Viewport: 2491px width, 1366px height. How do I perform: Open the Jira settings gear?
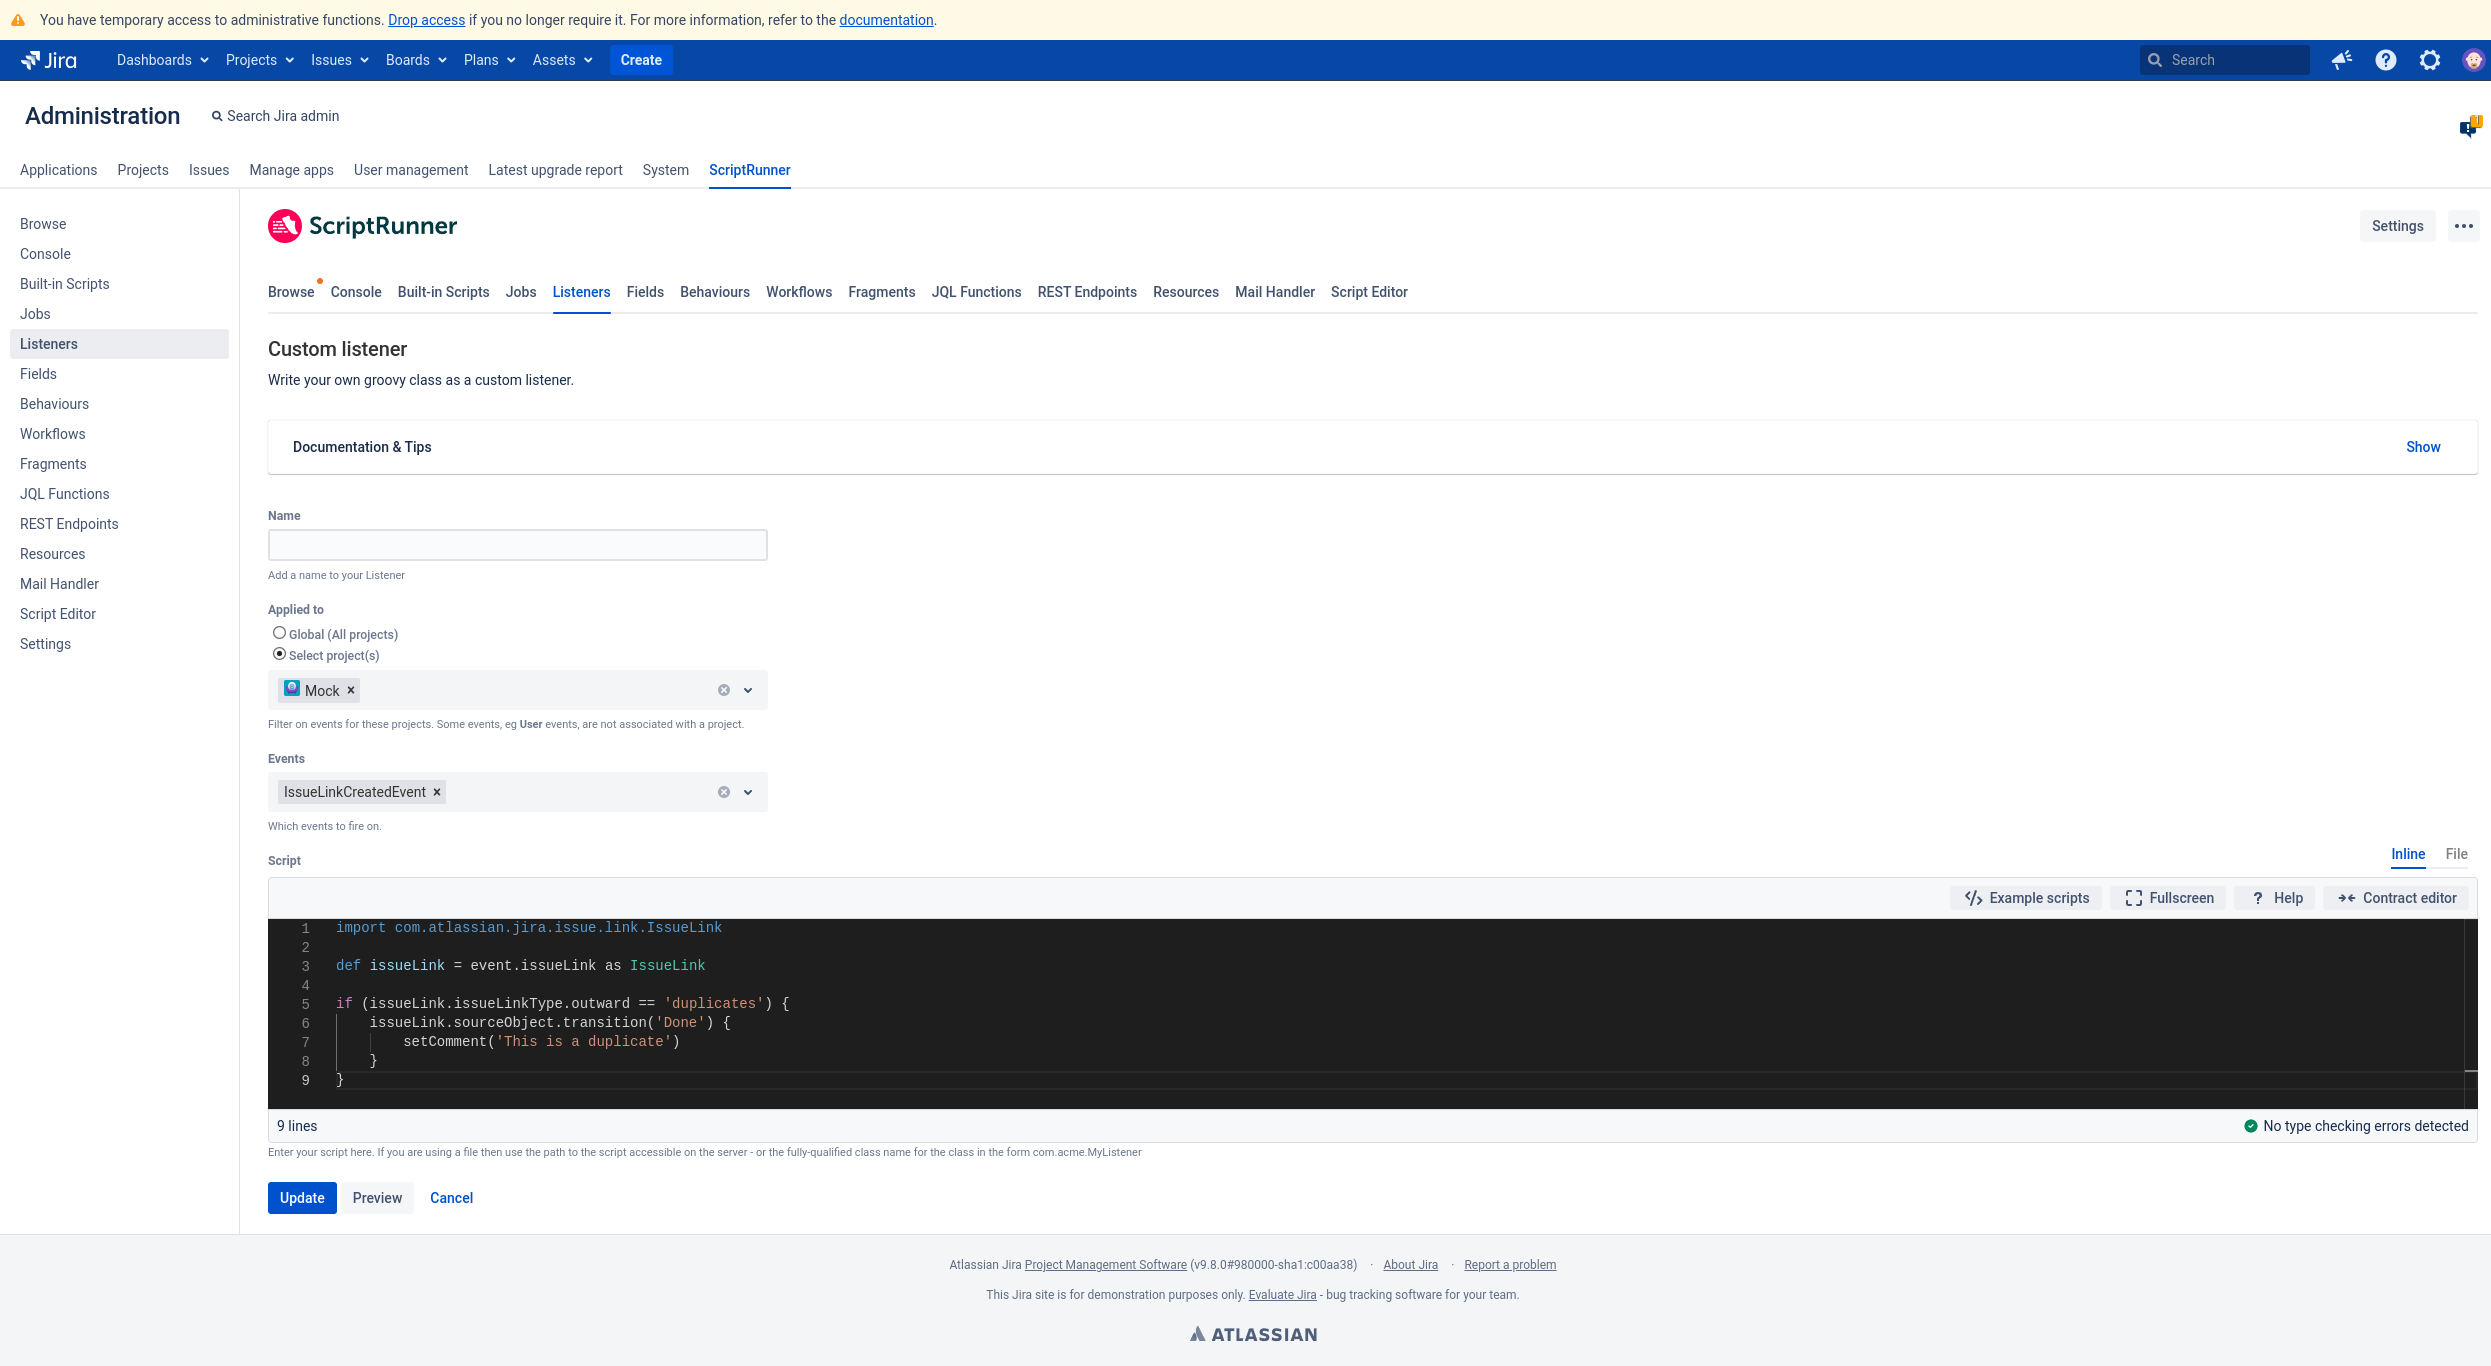(2430, 60)
